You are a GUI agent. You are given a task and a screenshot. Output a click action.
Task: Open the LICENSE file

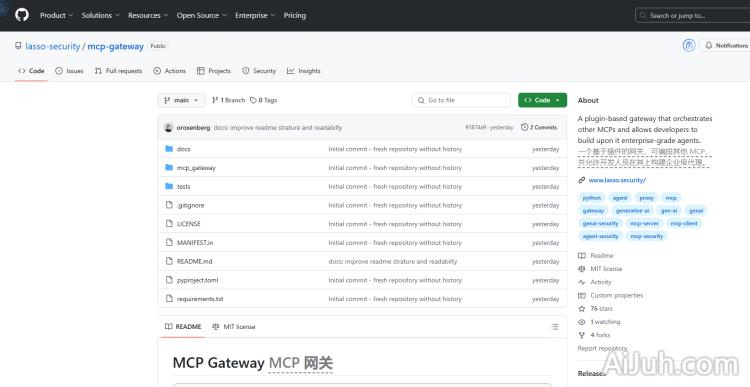[x=188, y=224]
